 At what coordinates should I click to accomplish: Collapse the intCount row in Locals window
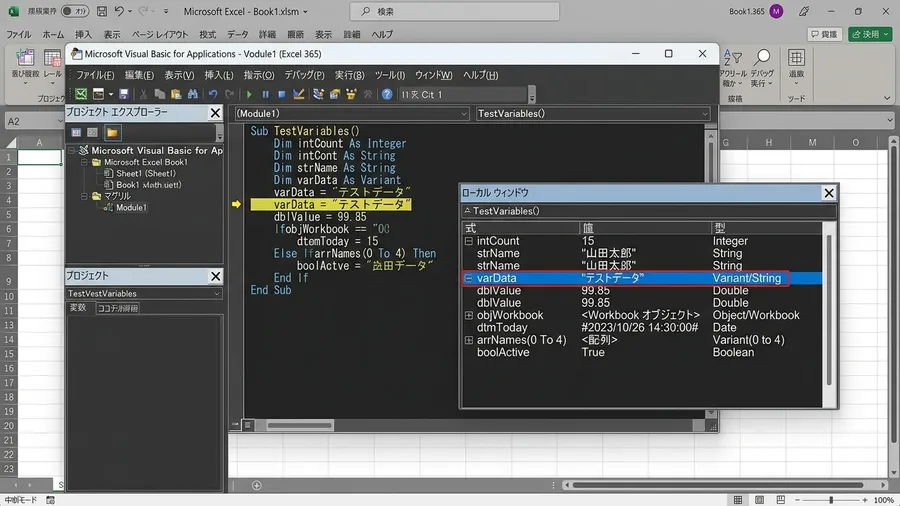[x=468, y=241]
